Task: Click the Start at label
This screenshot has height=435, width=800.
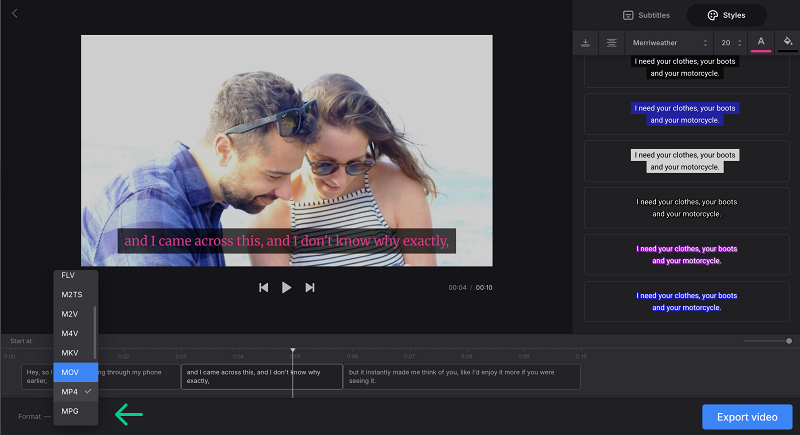Action: pyautogui.click(x=21, y=341)
